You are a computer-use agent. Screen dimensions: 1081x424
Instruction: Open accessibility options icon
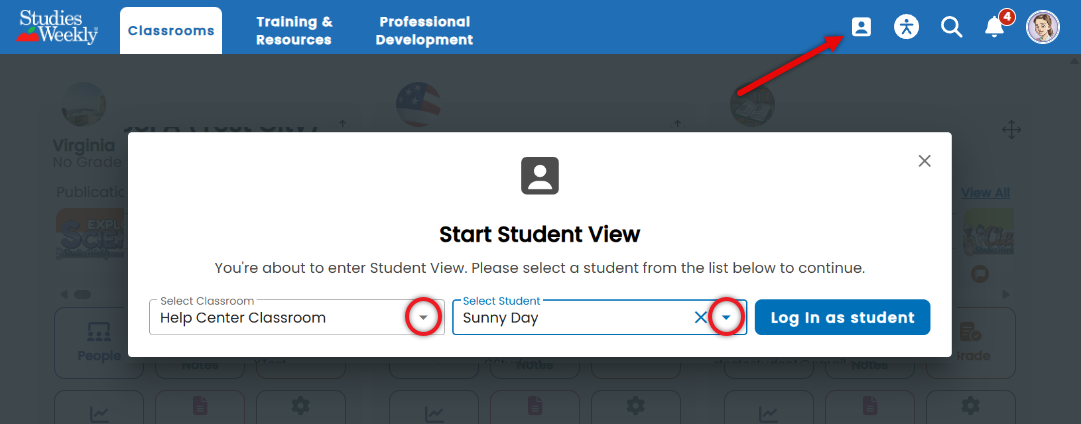point(907,27)
